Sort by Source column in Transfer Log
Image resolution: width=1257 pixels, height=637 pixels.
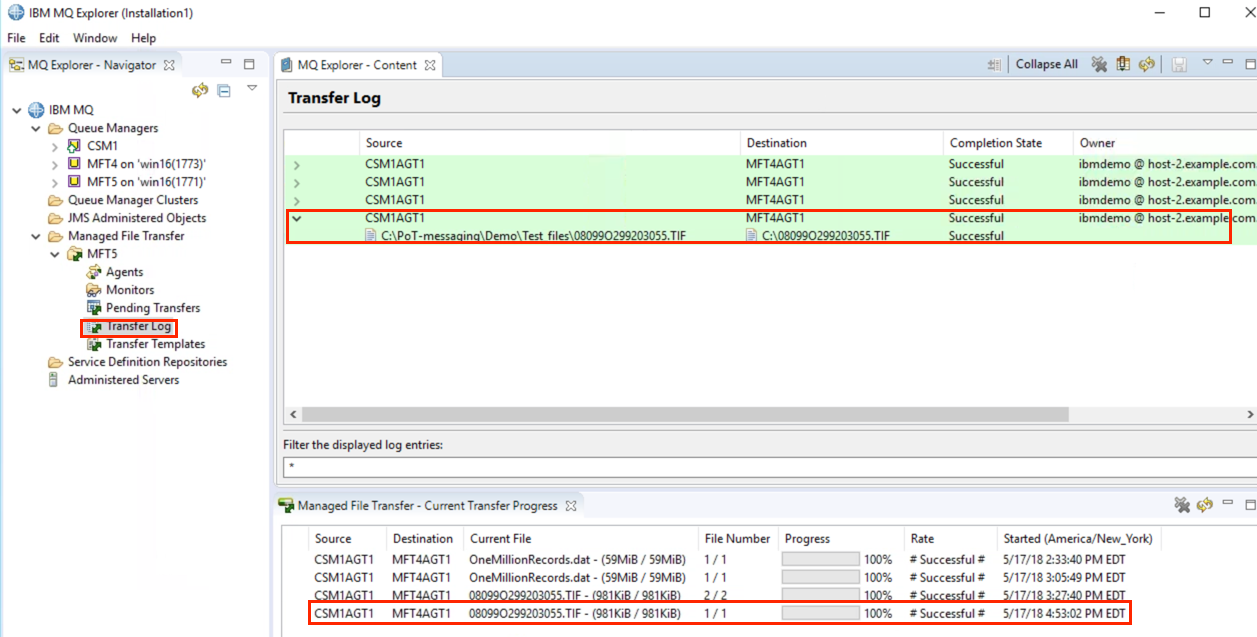pos(550,143)
